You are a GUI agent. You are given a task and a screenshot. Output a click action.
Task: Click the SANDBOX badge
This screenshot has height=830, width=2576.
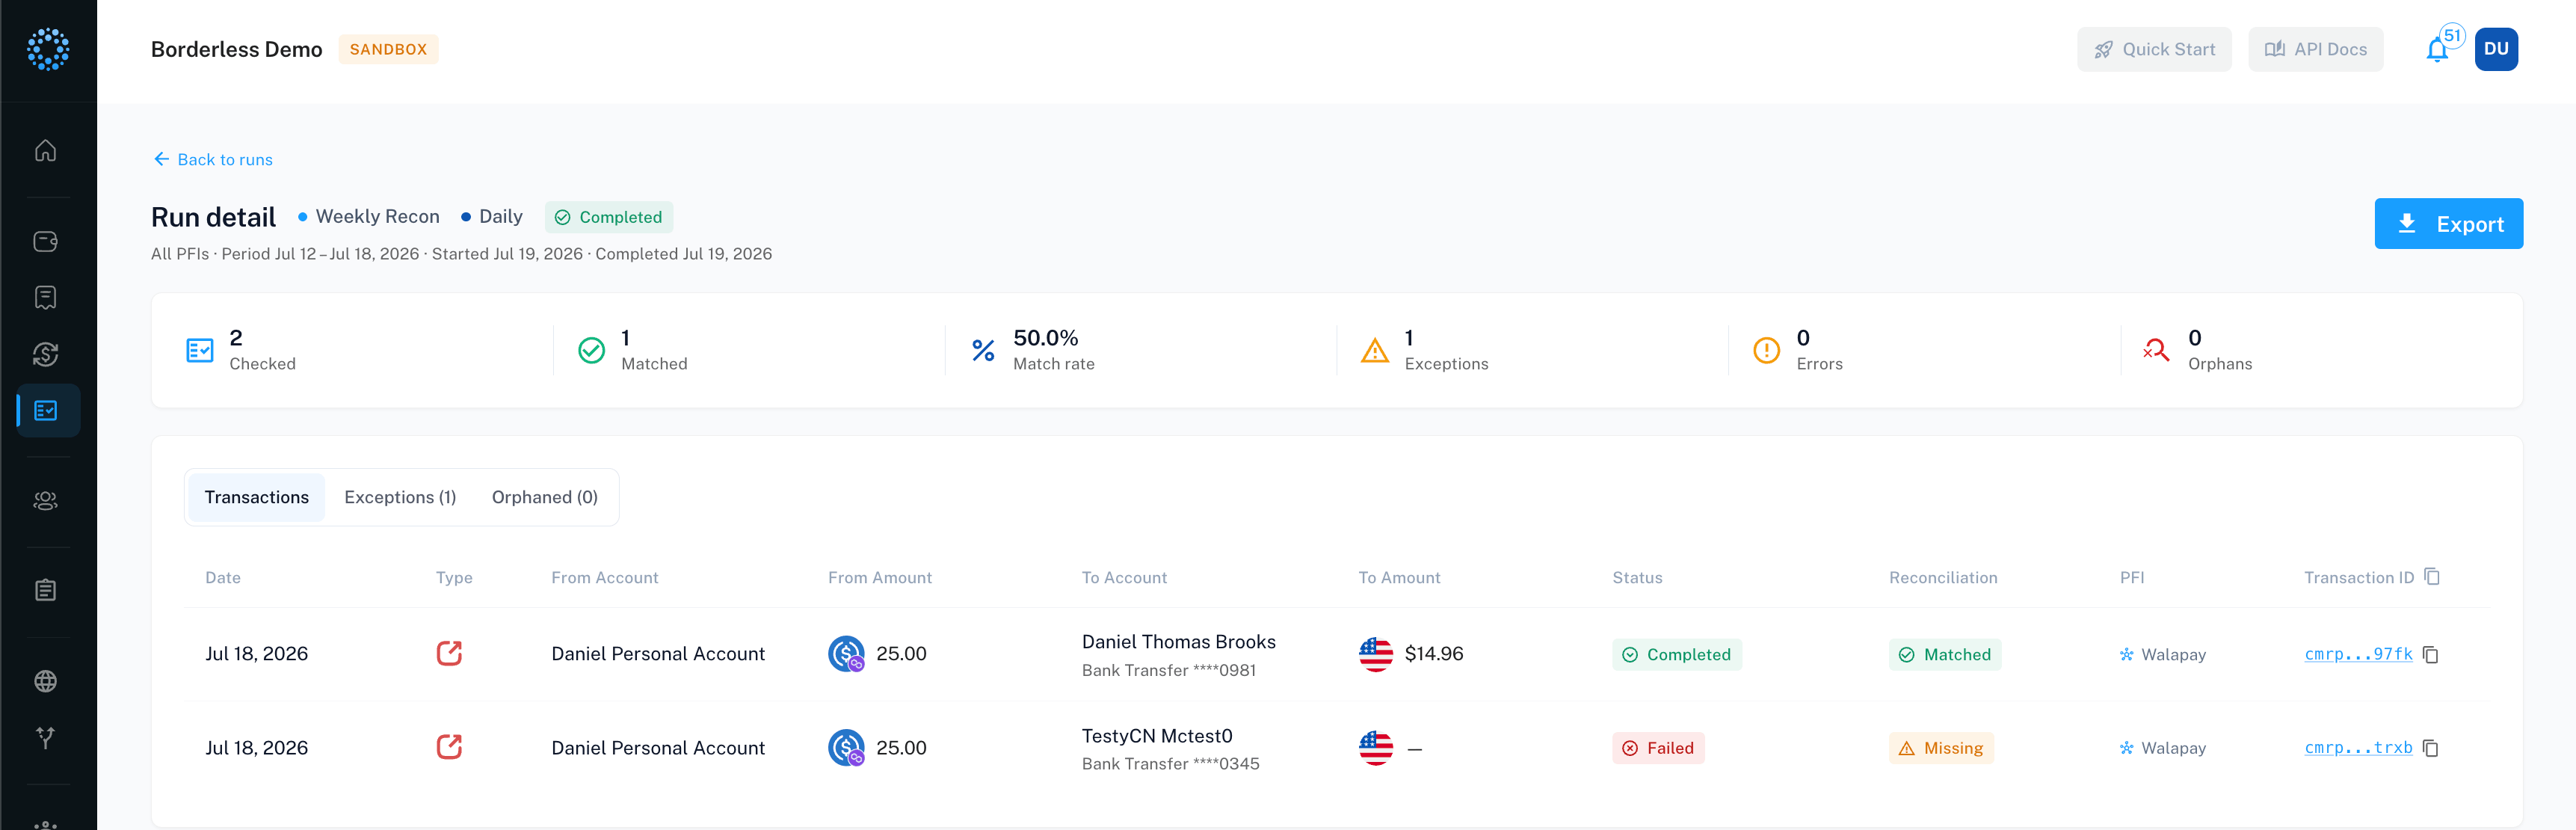[388, 49]
